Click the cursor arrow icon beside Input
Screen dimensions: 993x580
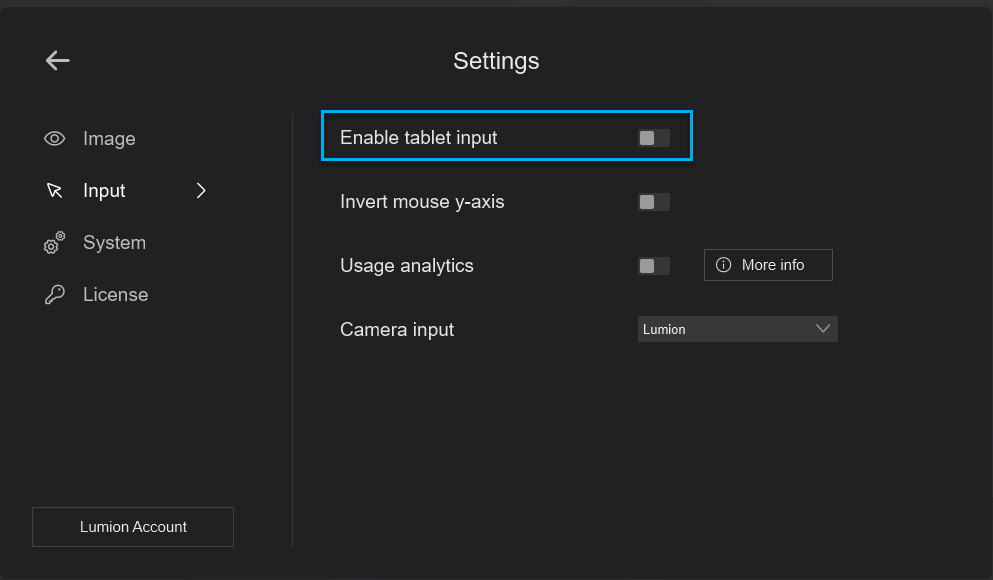pyautogui.click(x=54, y=191)
